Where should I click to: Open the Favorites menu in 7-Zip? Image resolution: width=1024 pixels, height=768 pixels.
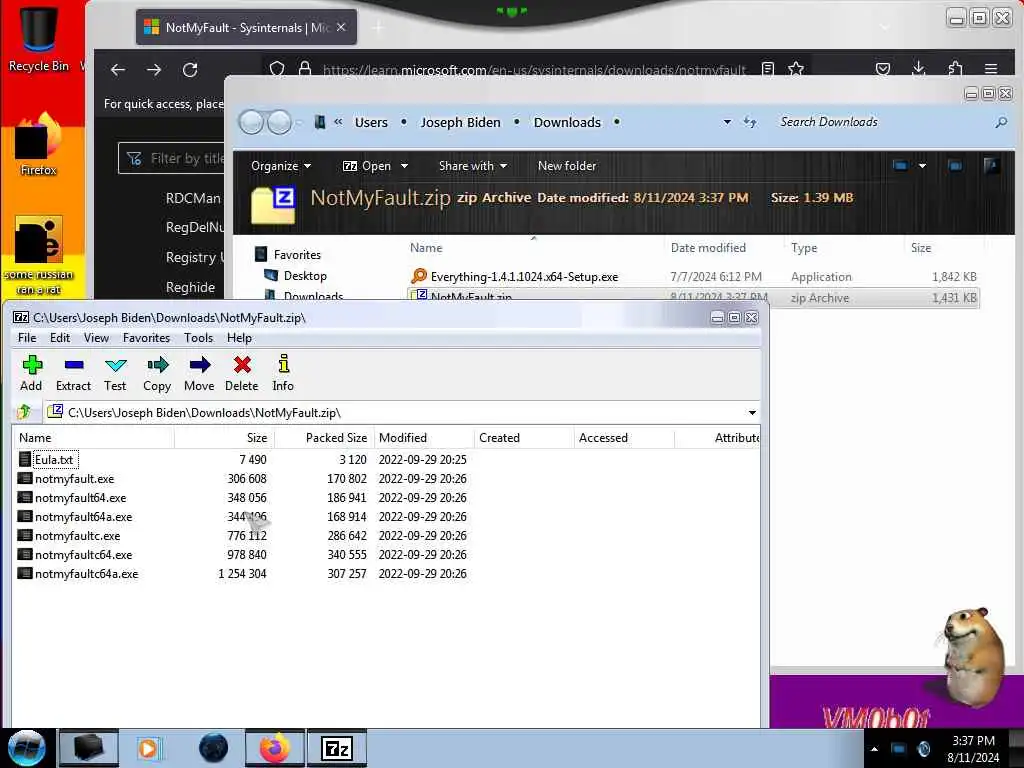(146, 338)
